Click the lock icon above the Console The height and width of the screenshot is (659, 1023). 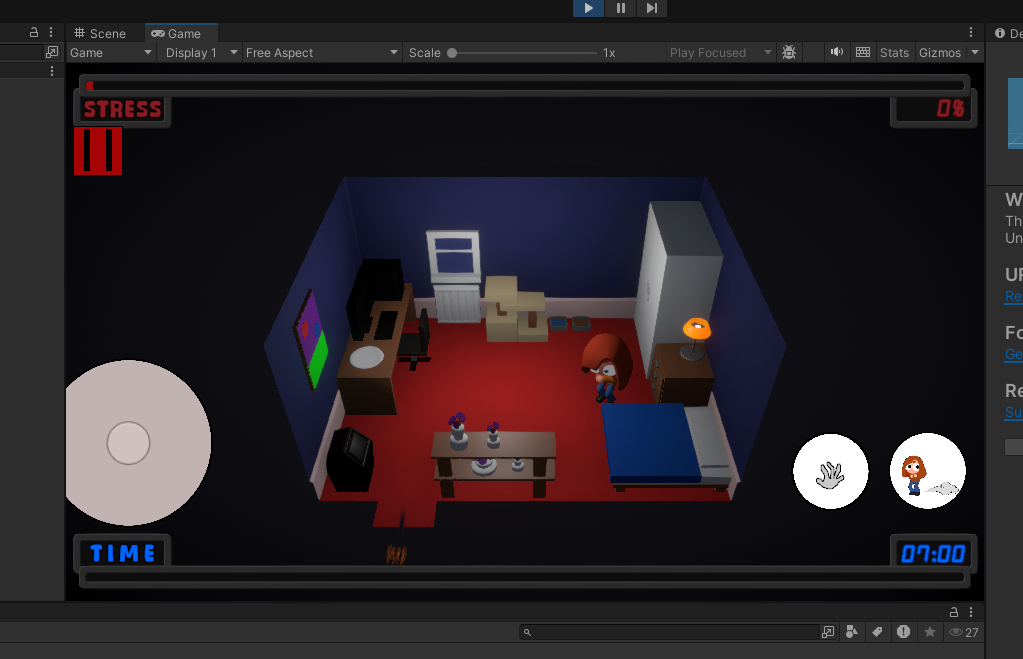952,611
